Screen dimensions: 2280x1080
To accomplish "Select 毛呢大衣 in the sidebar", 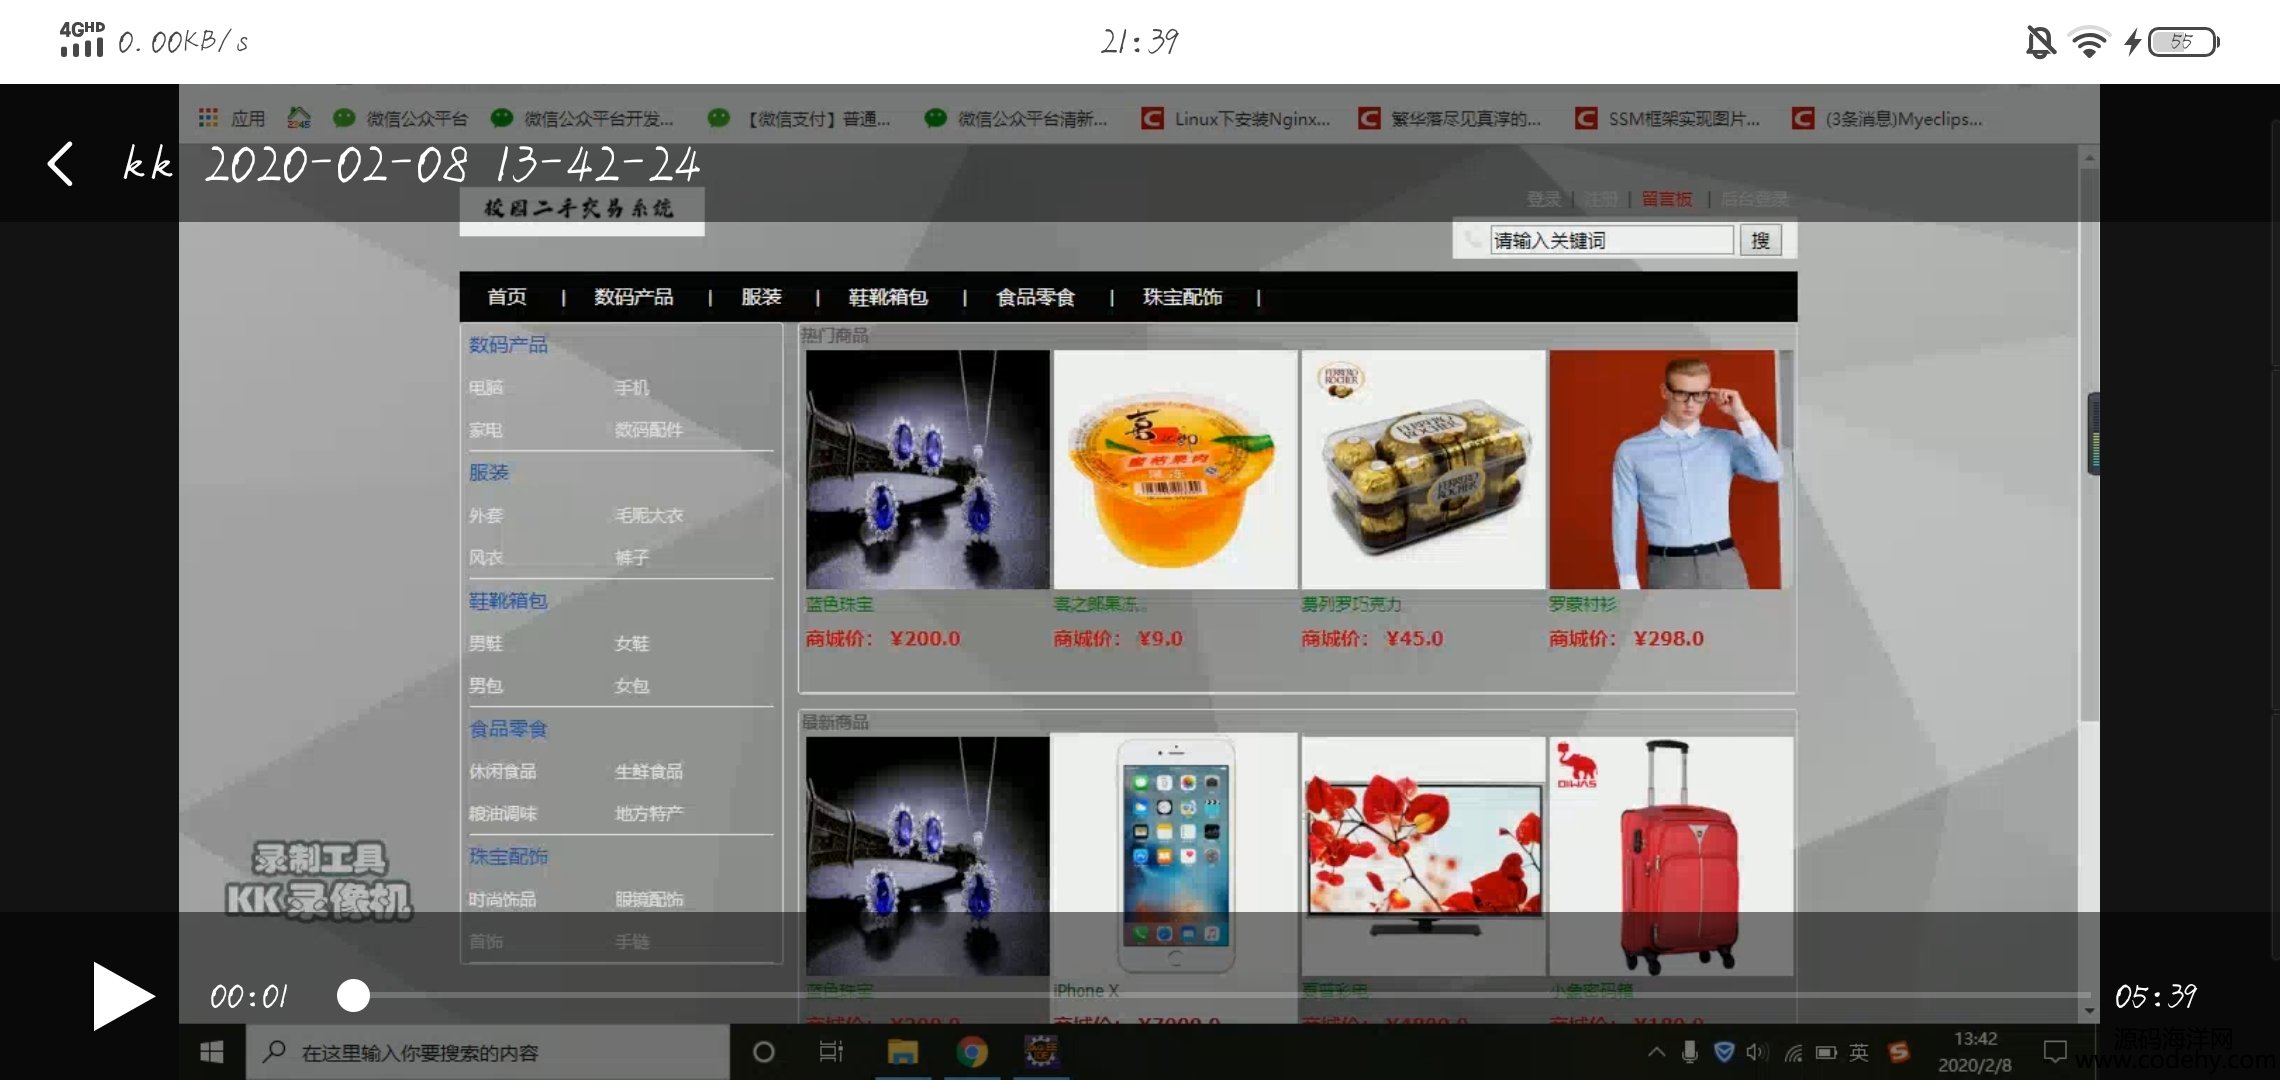I will tap(649, 515).
